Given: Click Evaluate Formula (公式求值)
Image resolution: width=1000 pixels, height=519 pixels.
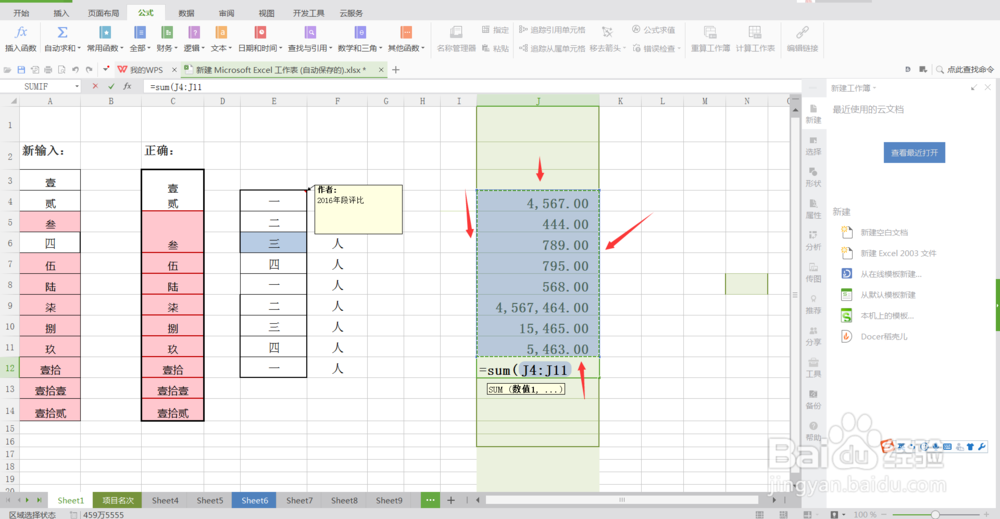Looking at the screenshot, I should (654, 30).
